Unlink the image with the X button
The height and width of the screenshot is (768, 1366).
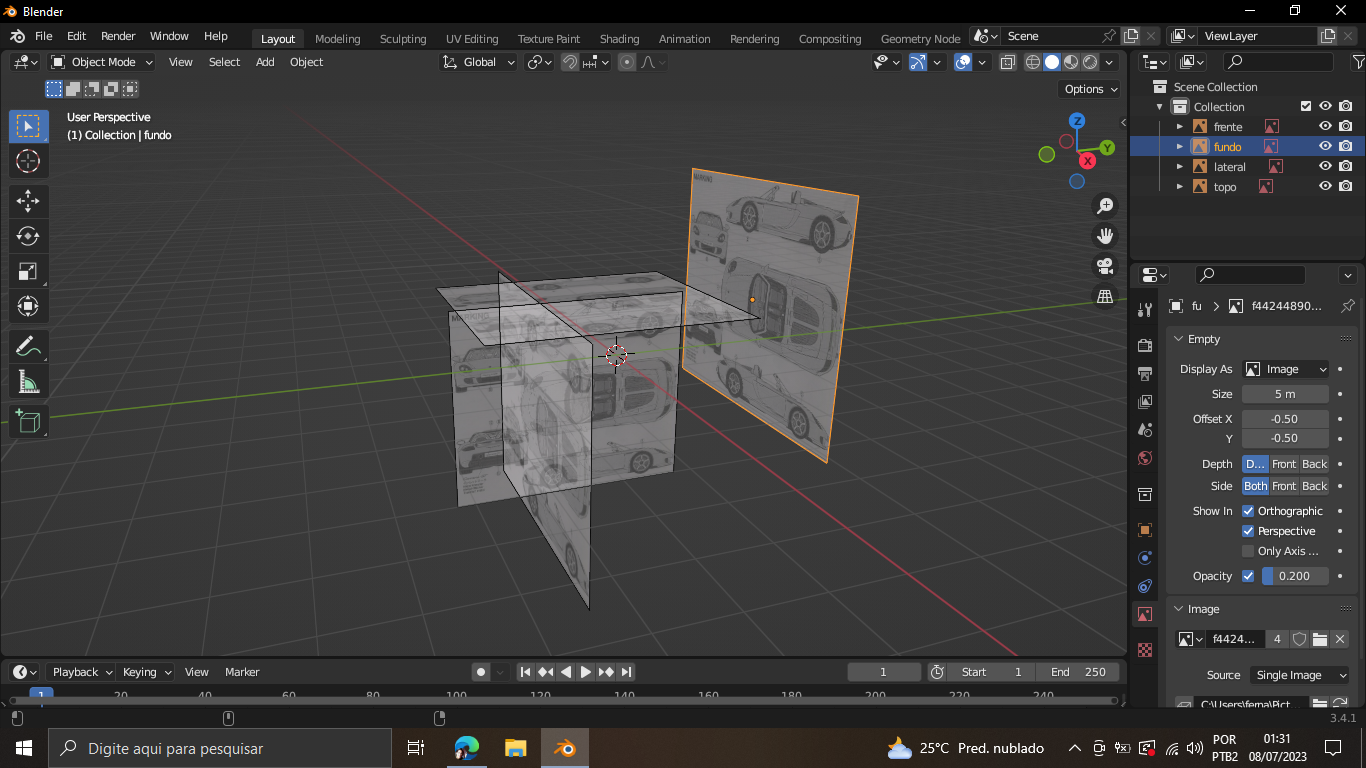pyautogui.click(x=1340, y=639)
